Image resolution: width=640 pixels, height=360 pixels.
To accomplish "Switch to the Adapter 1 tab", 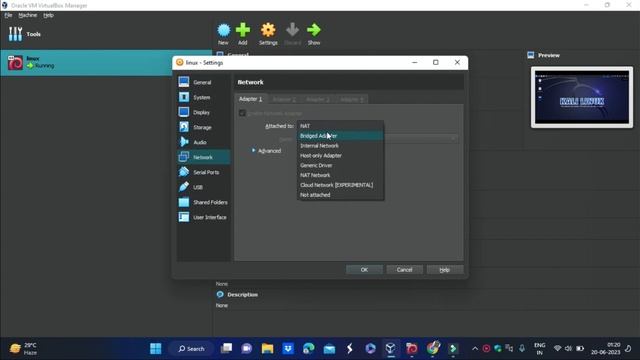I will (251, 99).
